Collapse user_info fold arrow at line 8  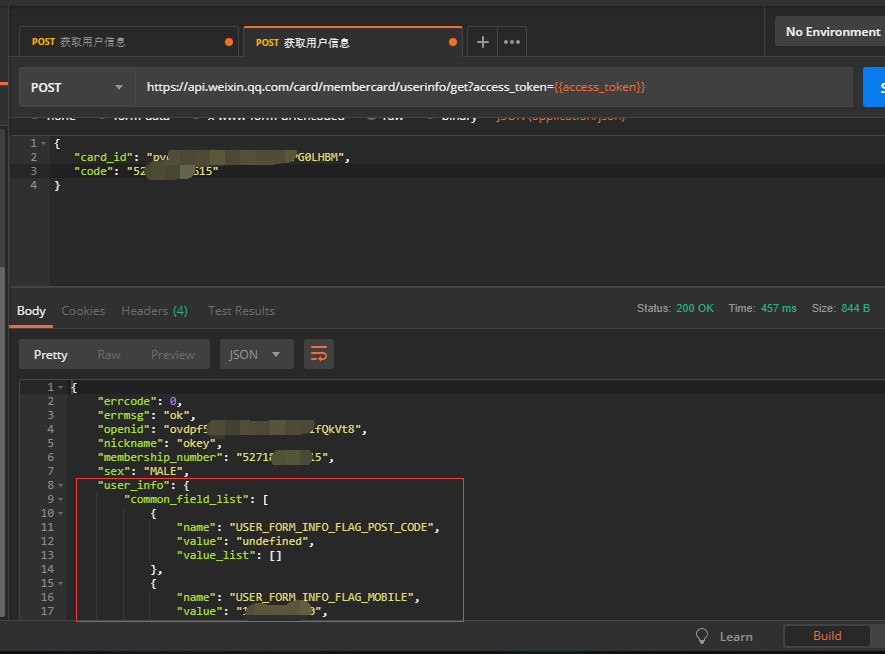60,485
